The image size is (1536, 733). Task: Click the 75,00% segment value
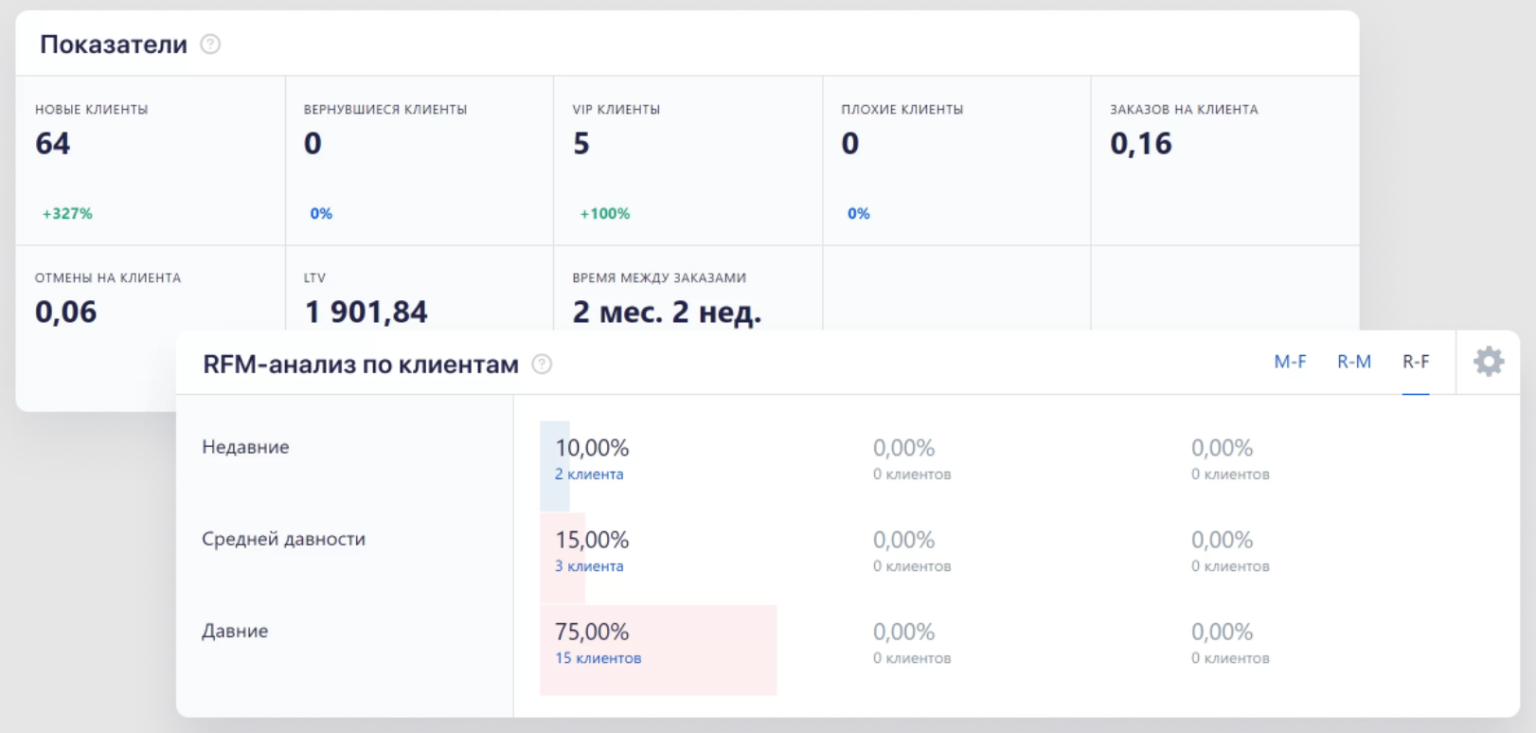592,632
